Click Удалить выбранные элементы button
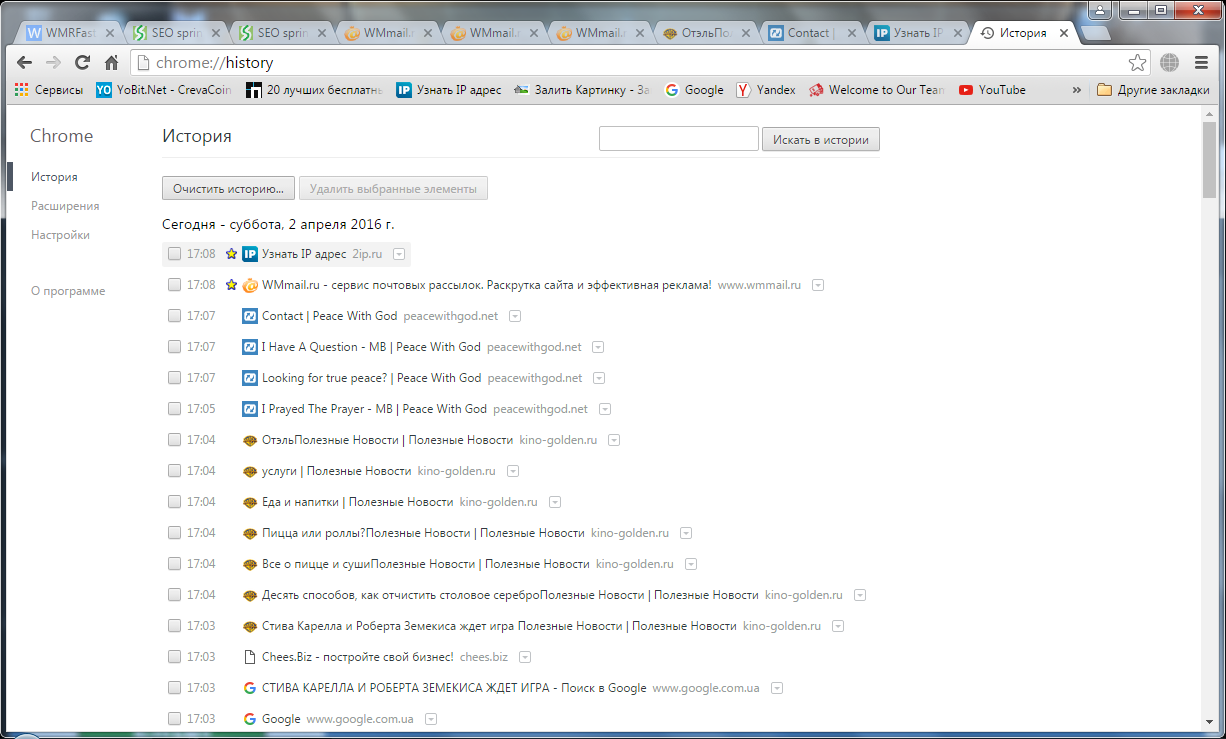Image resolution: width=1226 pixels, height=739 pixels. point(393,188)
